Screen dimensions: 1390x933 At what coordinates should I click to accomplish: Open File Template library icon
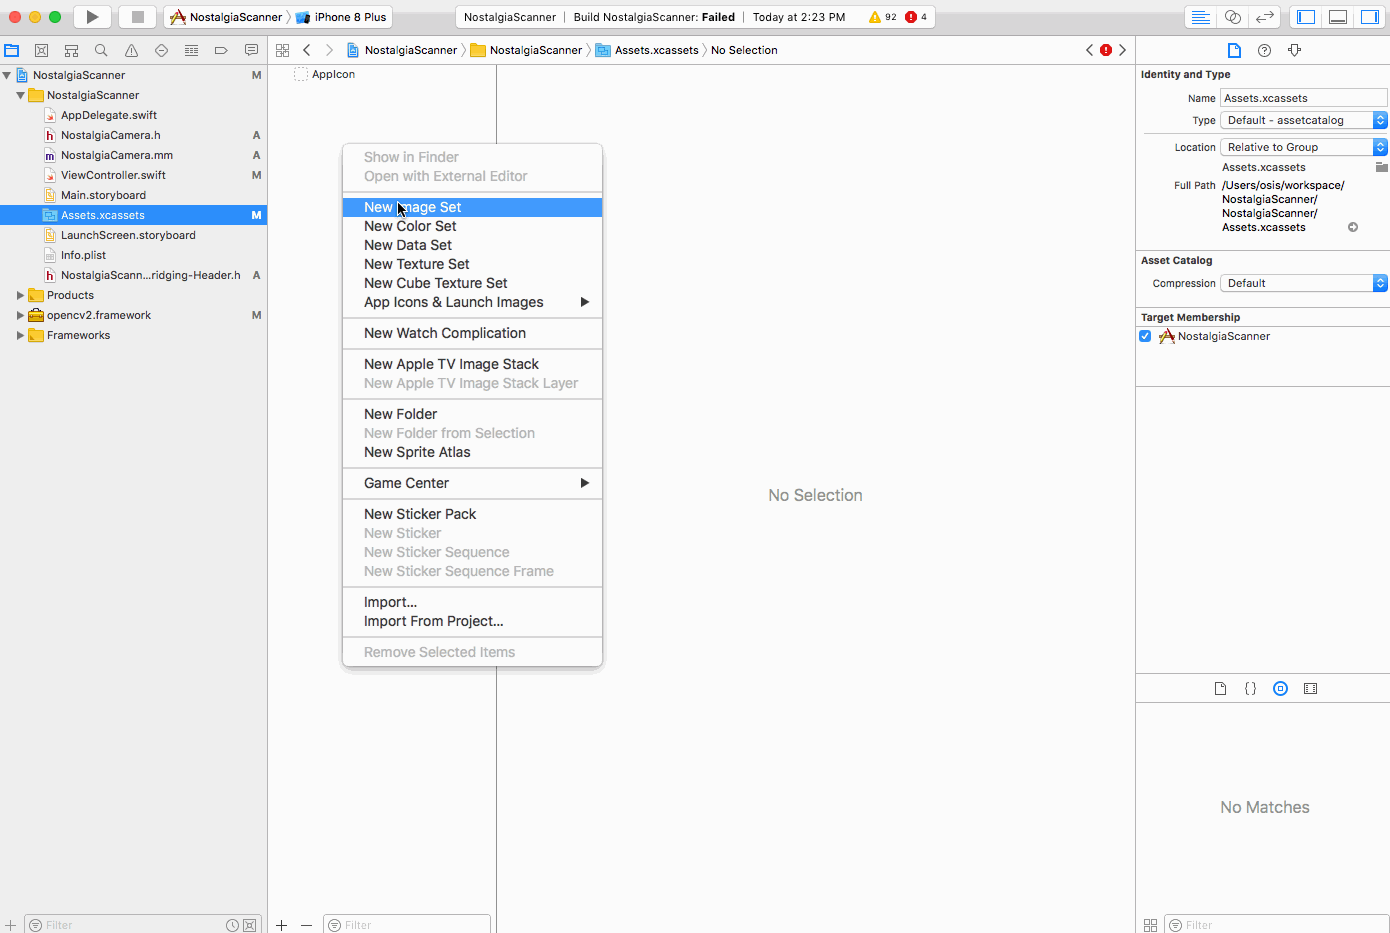click(x=1220, y=689)
